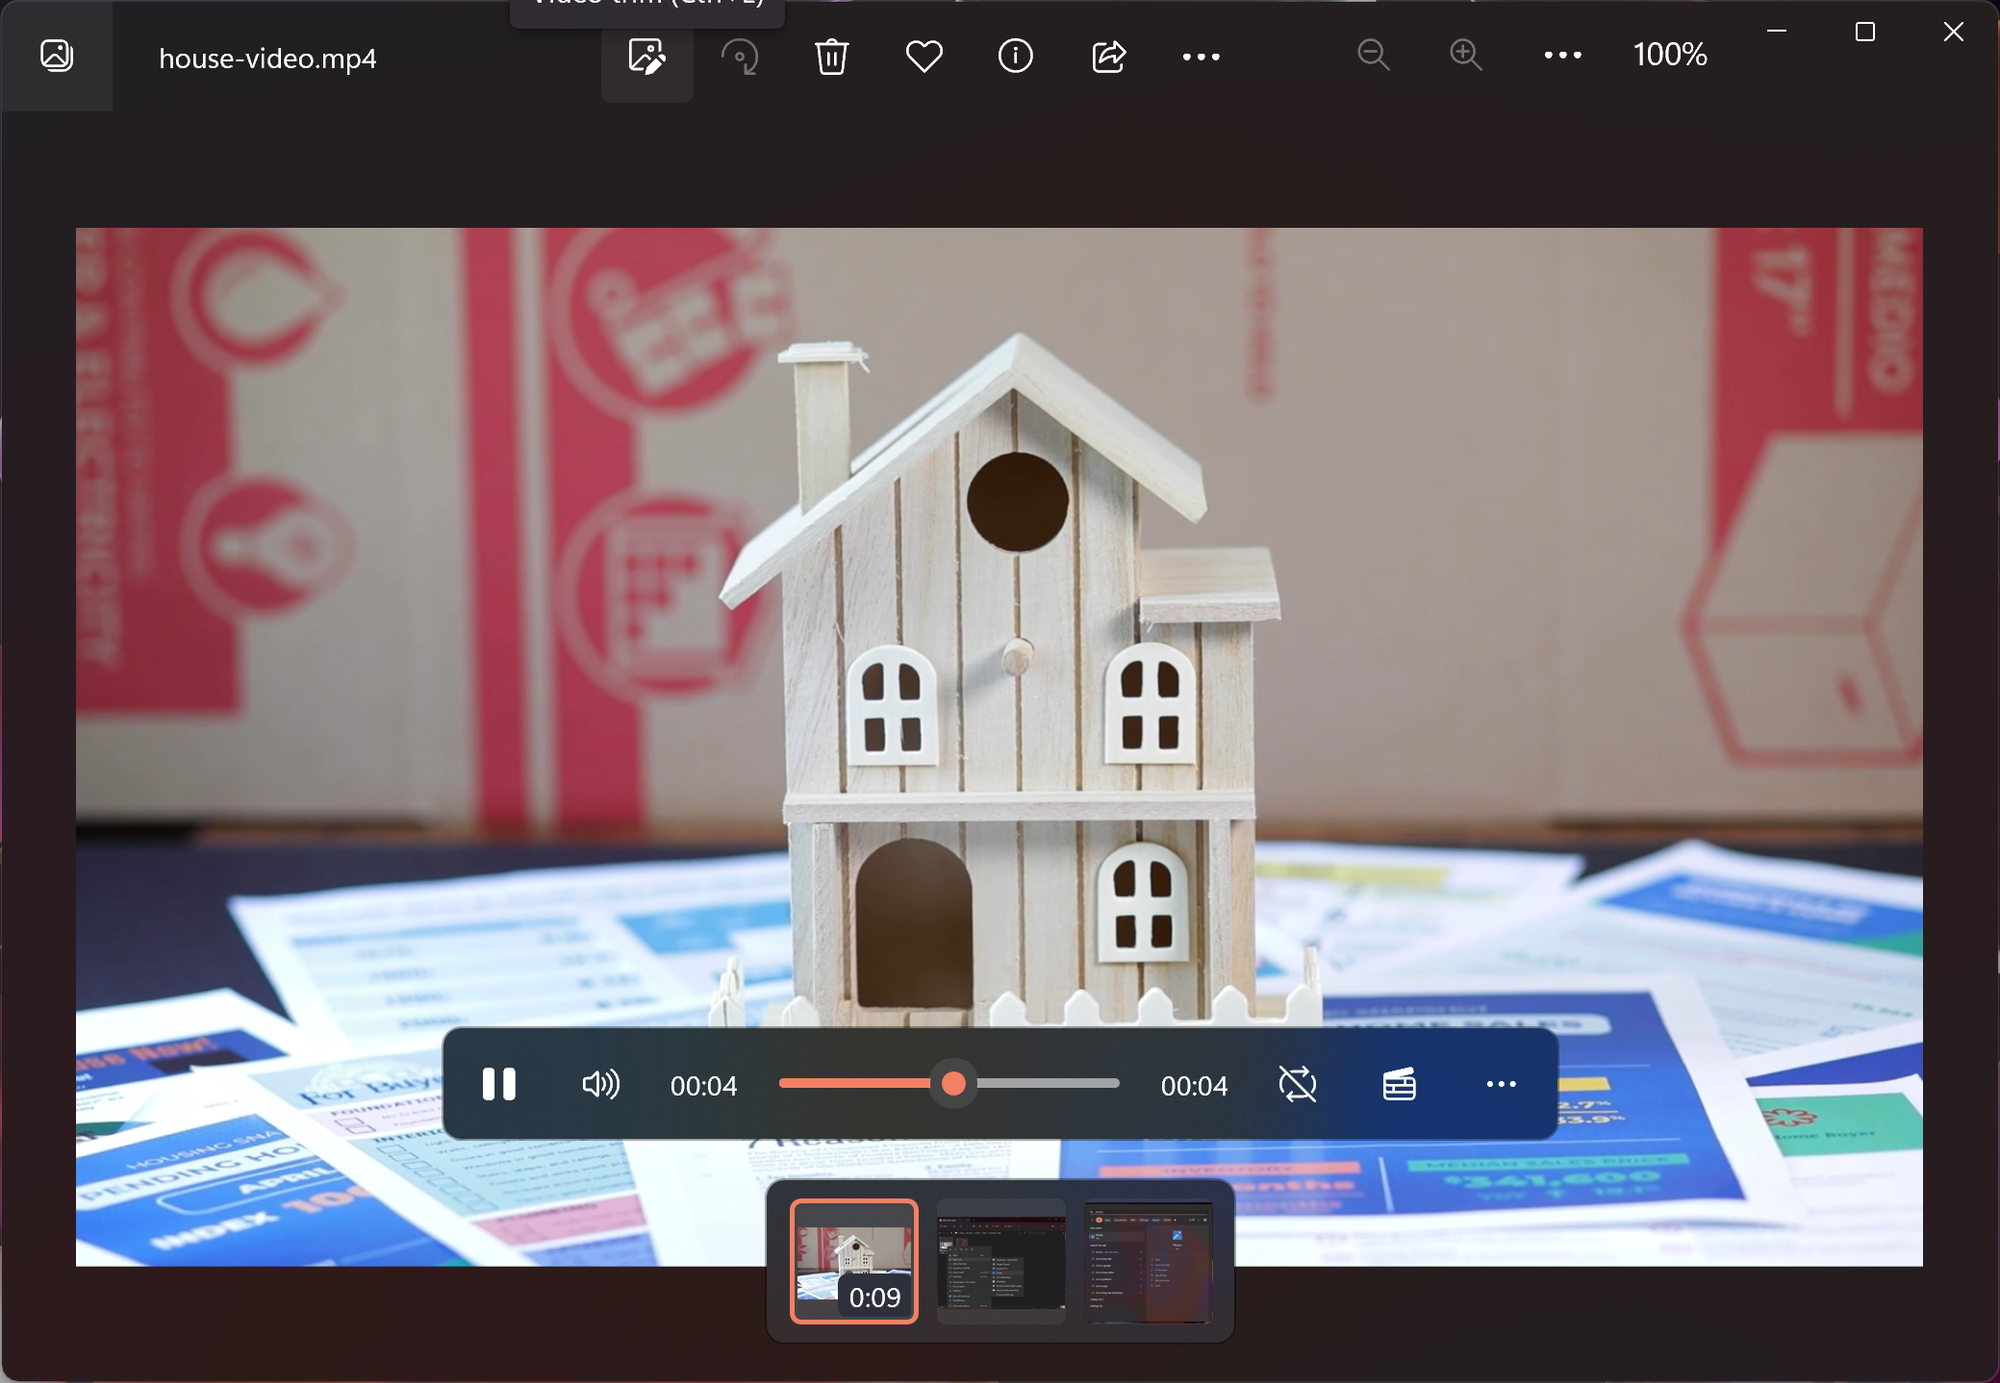This screenshot has height=1383, width=2000.
Task: Close the Photos window
Action: coord(1953,32)
